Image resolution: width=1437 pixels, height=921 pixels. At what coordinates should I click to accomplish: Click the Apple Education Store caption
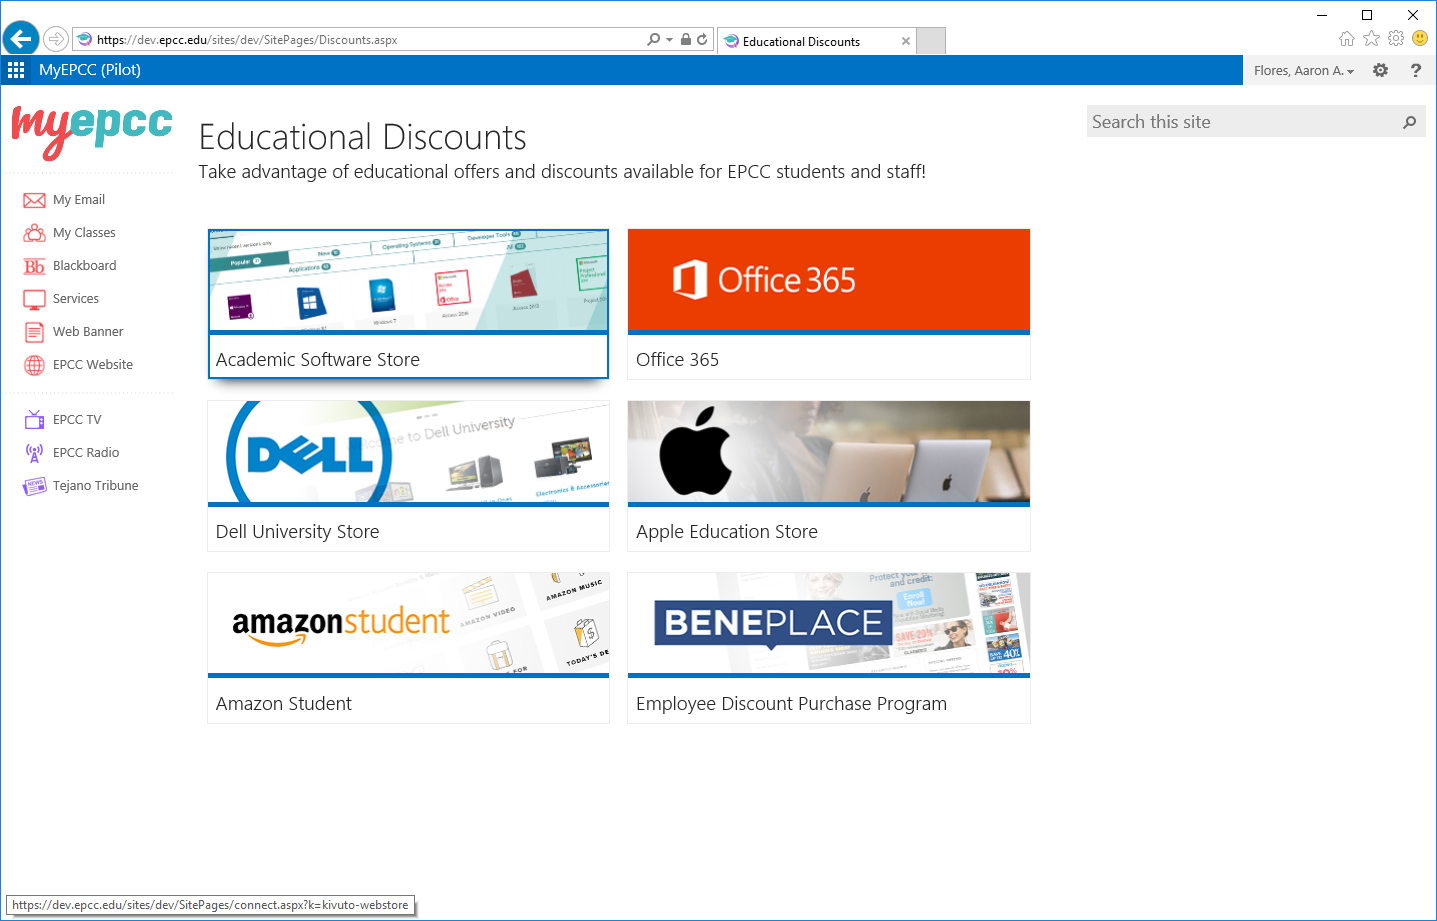pyautogui.click(x=727, y=532)
